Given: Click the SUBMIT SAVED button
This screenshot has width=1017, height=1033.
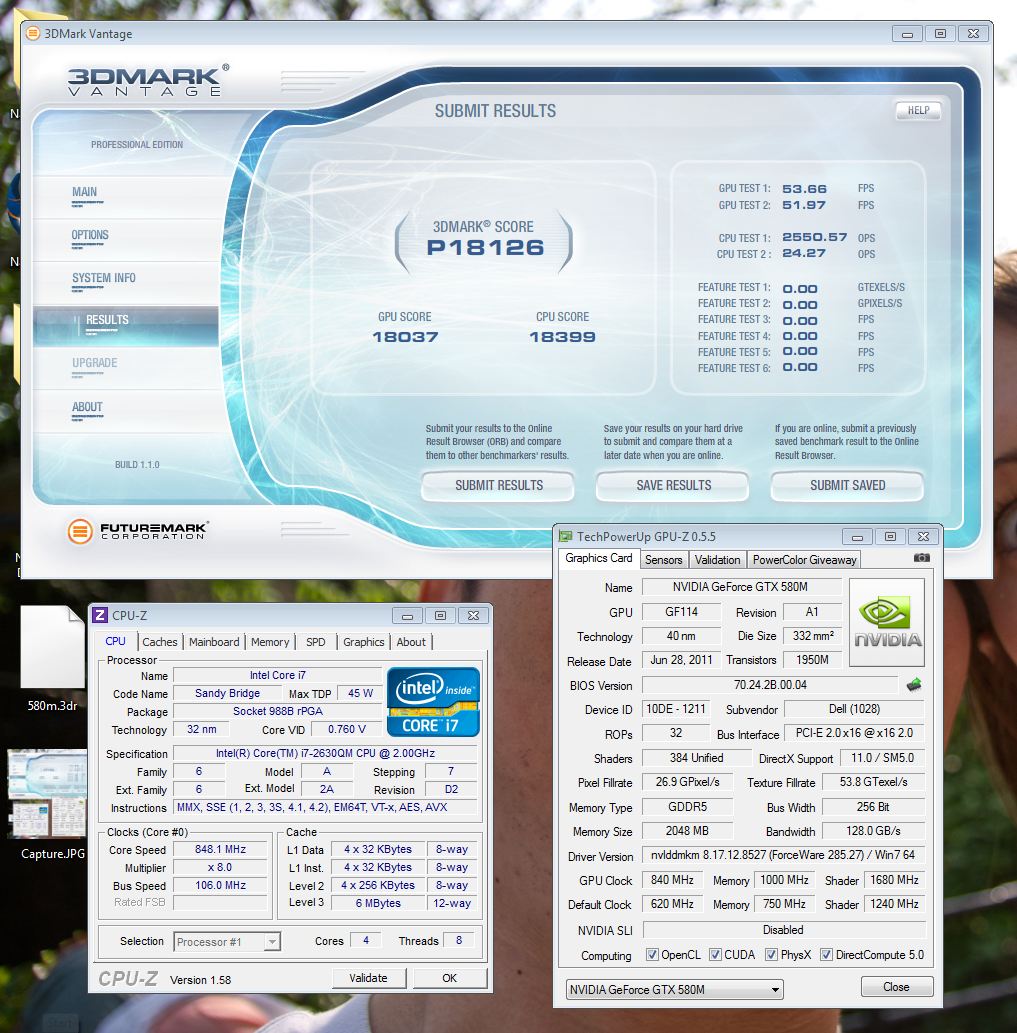Looking at the screenshot, I should [x=848, y=486].
